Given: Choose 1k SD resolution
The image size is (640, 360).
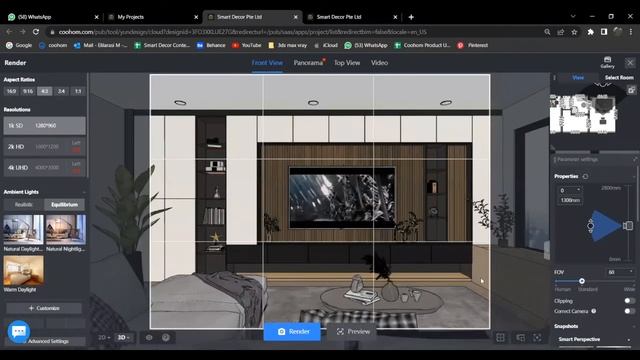Looking at the screenshot, I should 44,126.
